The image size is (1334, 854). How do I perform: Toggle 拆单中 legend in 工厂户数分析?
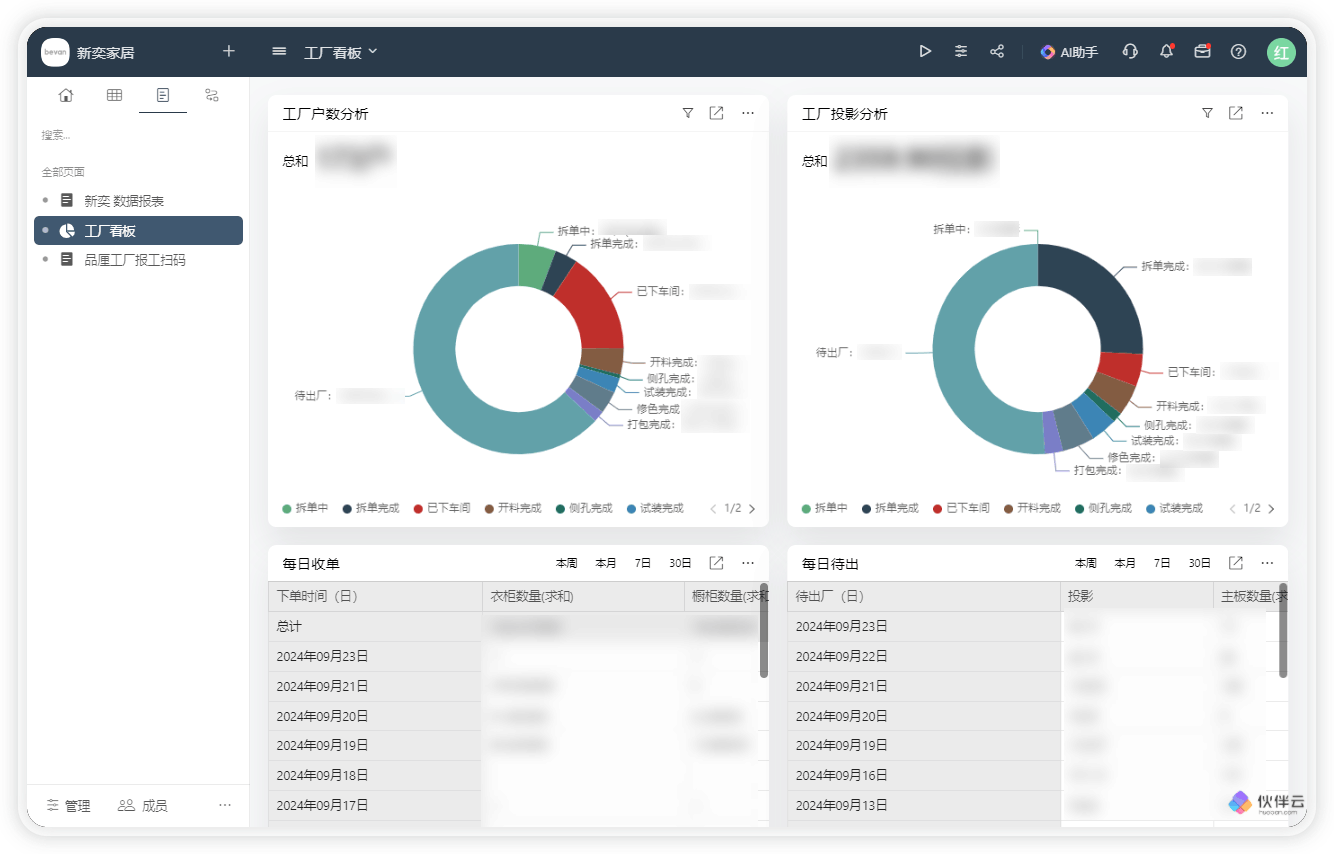coord(305,508)
